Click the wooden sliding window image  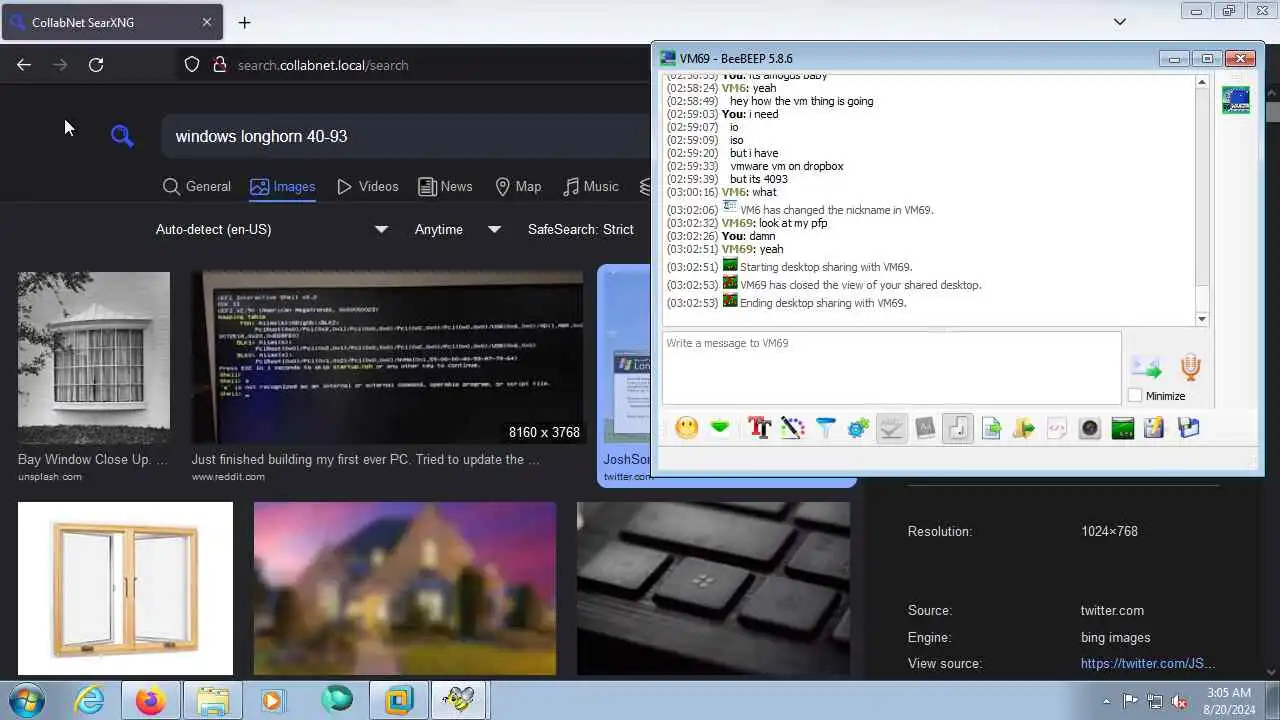coord(125,589)
